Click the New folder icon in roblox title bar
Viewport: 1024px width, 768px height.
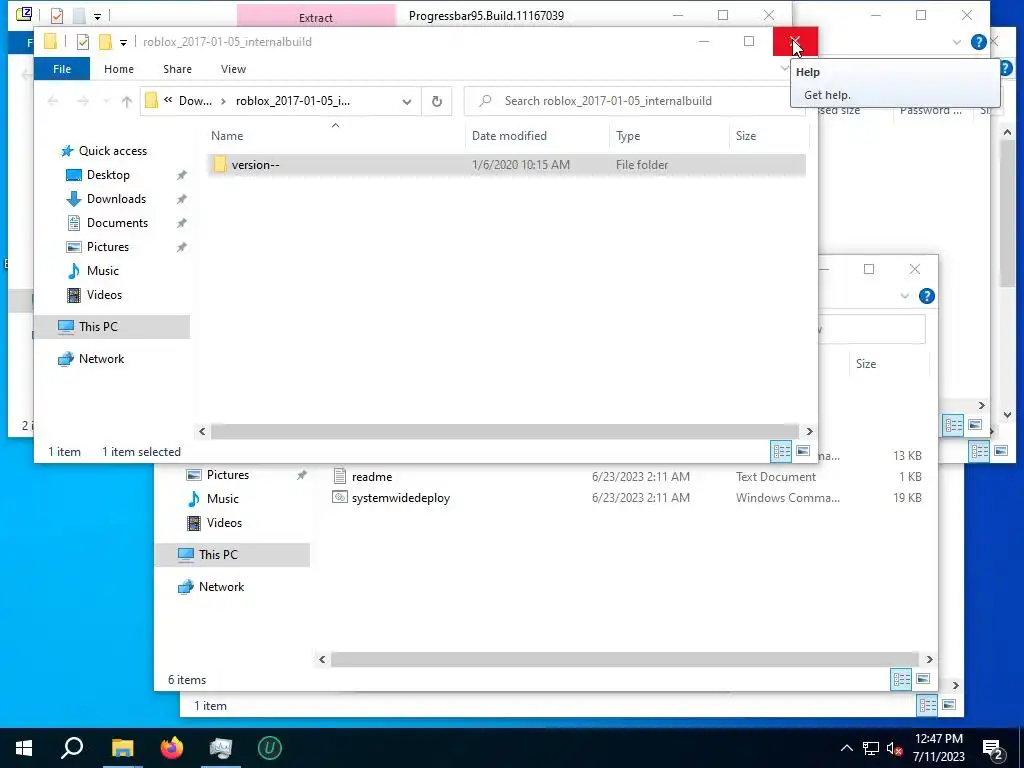tap(105, 42)
